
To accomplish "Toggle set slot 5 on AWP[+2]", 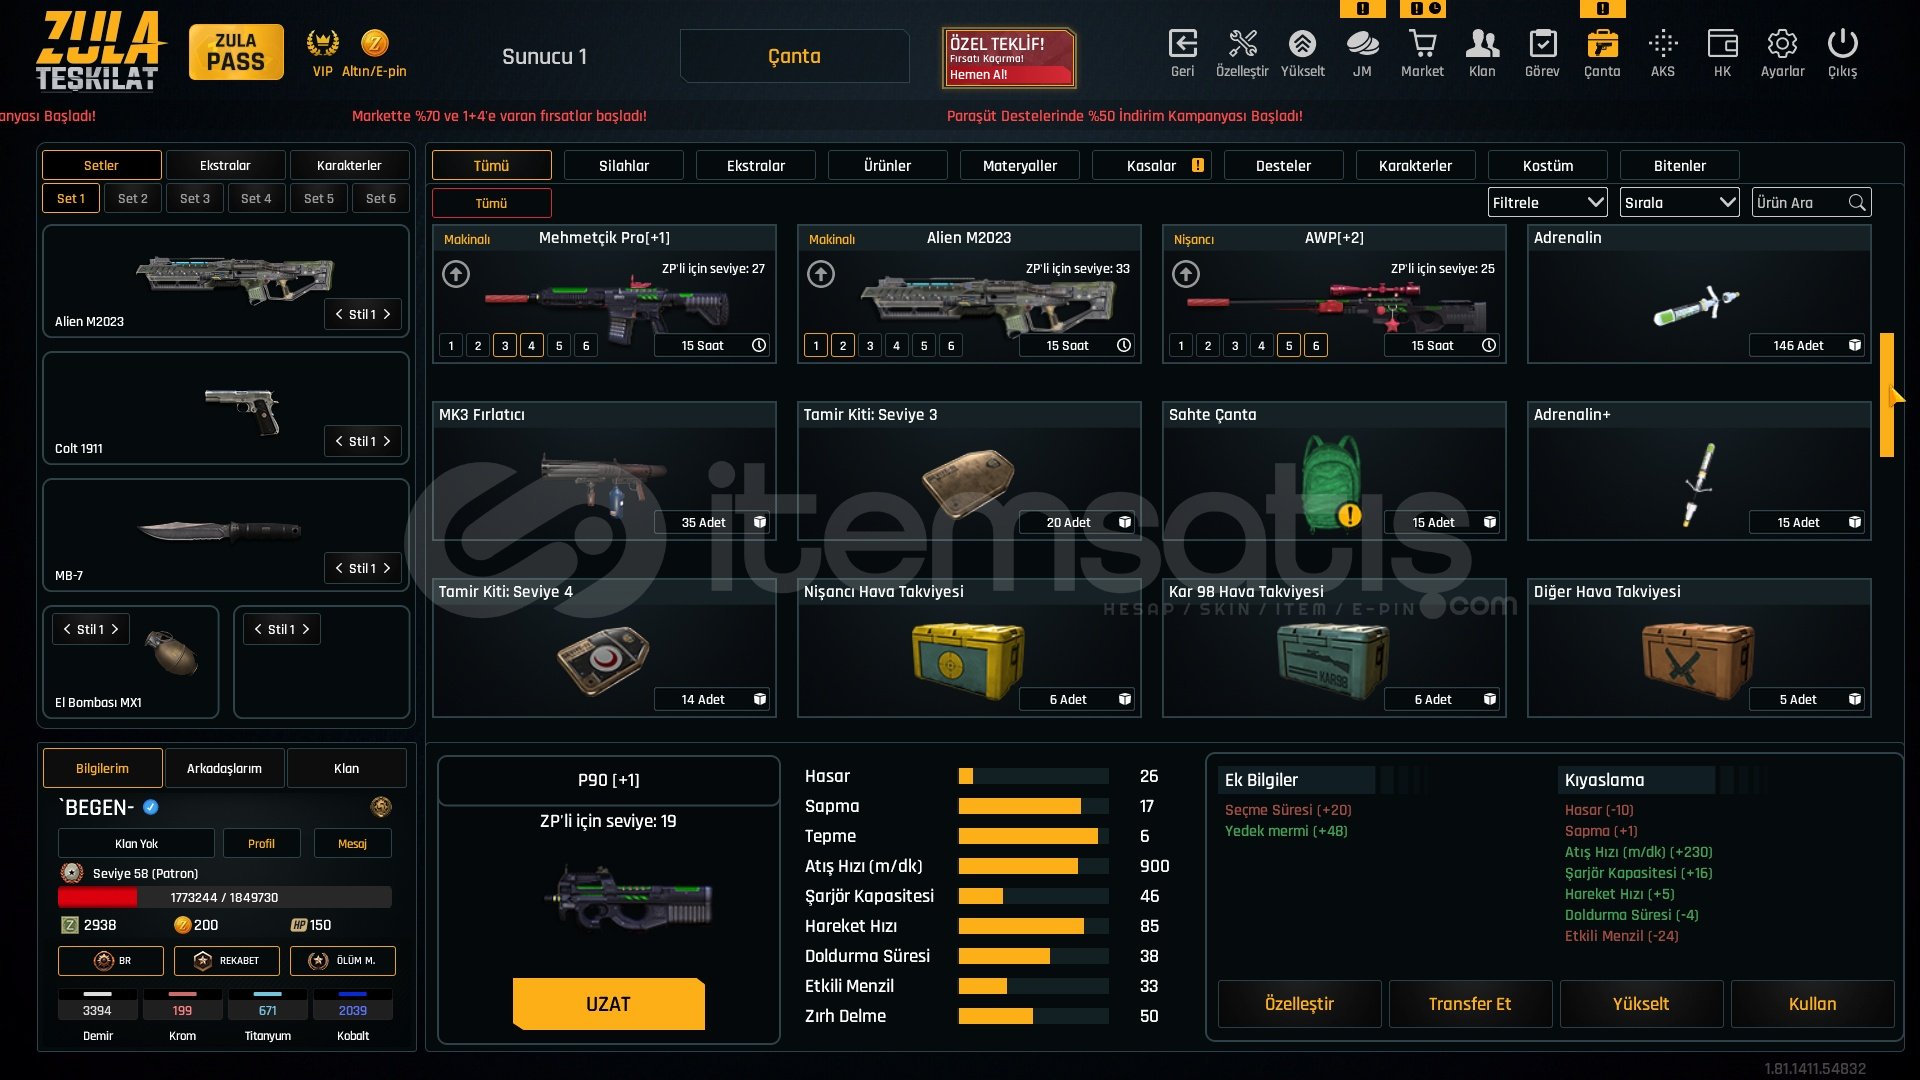I will click(1289, 346).
